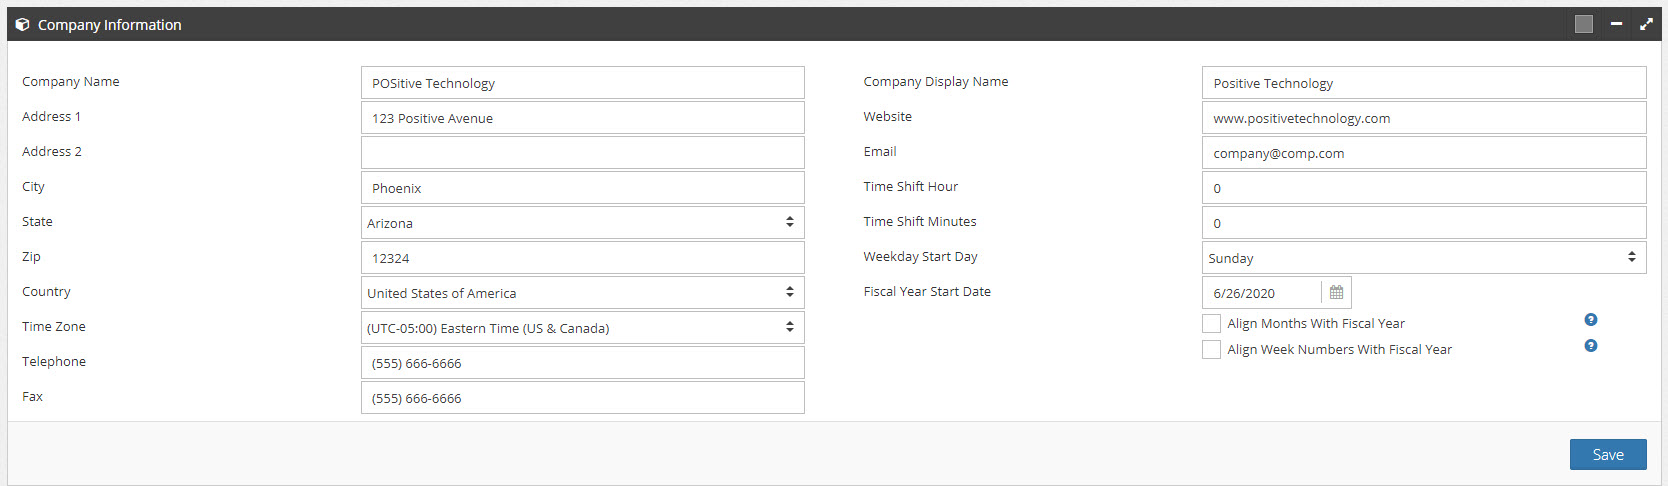Open the Fiscal Year Start Date calendar picker
The image size is (1668, 486).
click(1336, 293)
